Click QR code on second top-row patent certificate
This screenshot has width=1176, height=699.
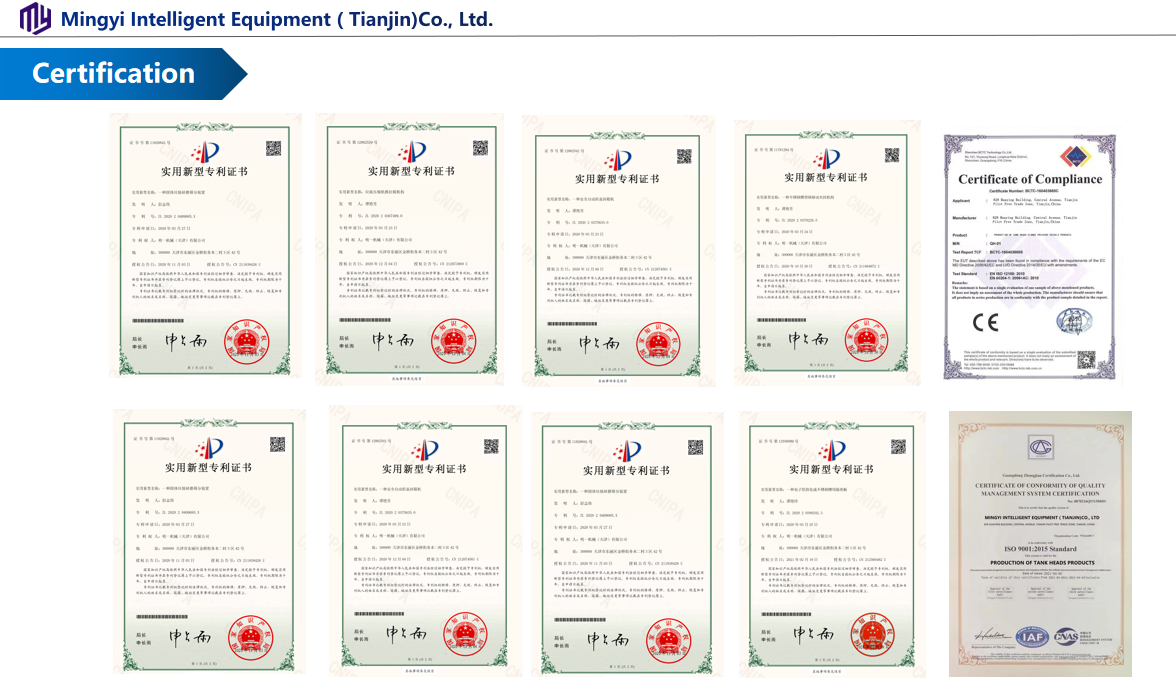point(480,148)
